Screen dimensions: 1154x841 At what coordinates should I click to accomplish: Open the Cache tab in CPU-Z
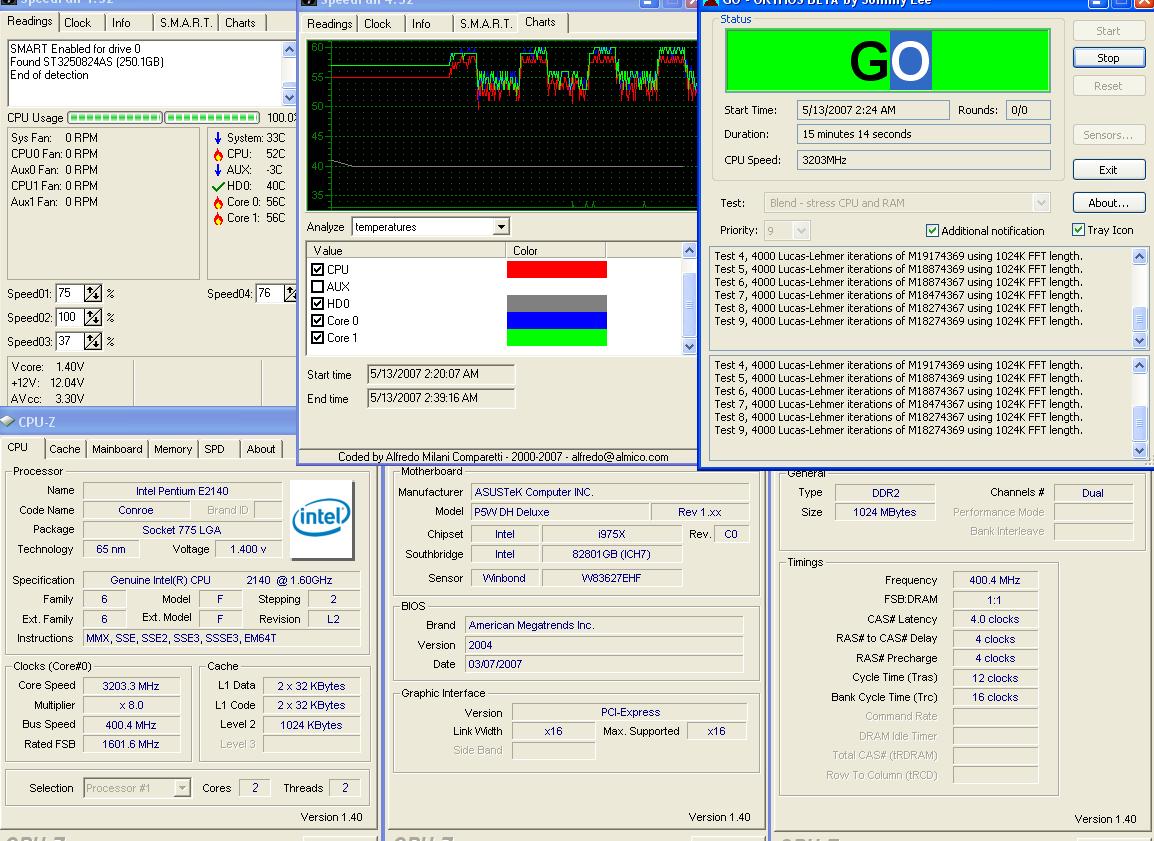click(x=65, y=449)
